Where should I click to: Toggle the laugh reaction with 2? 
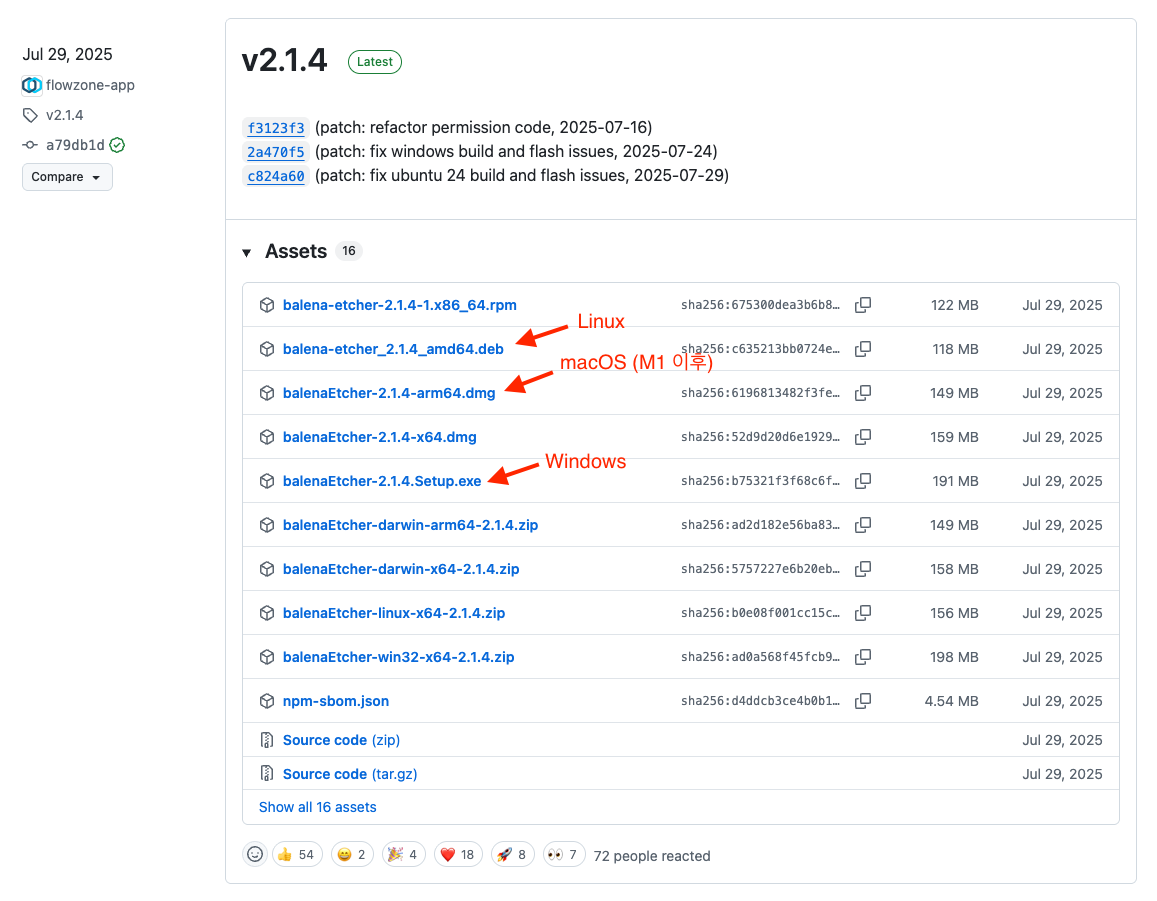(352, 855)
